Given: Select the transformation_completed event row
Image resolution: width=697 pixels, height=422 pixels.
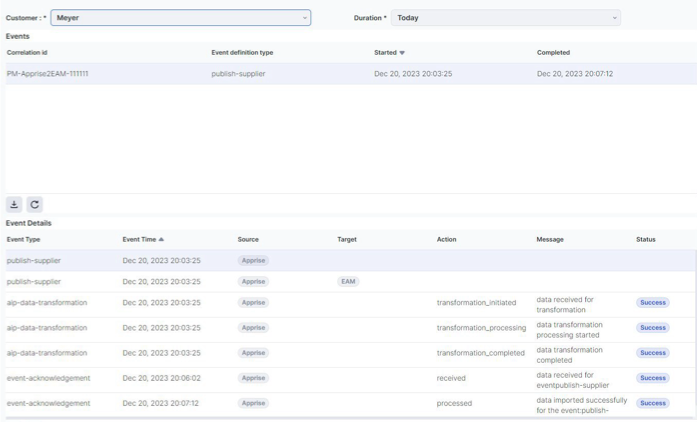Looking at the screenshot, I should [x=48, y=353].
